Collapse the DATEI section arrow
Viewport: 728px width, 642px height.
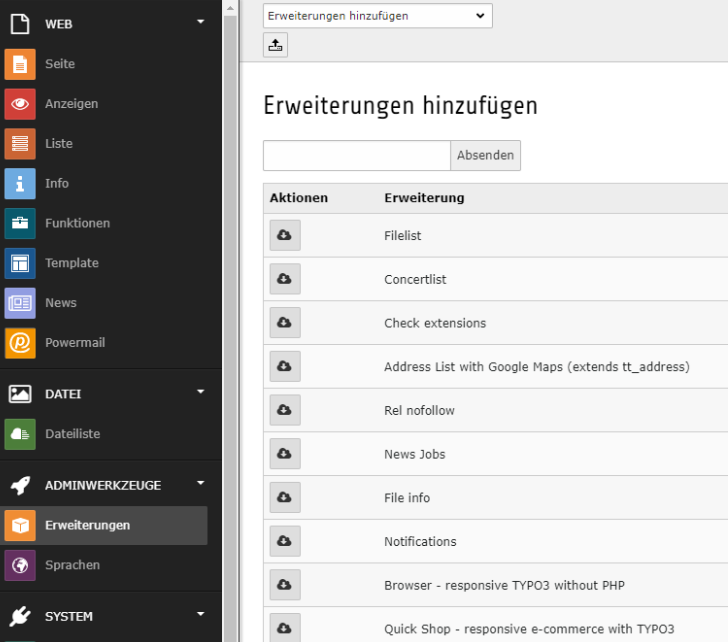pyautogui.click(x=201, y=392)
